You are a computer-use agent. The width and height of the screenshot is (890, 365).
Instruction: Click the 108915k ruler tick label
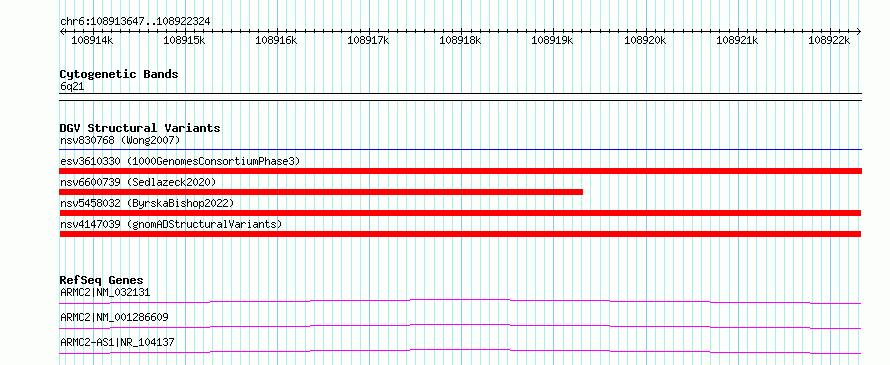[184, 40]
